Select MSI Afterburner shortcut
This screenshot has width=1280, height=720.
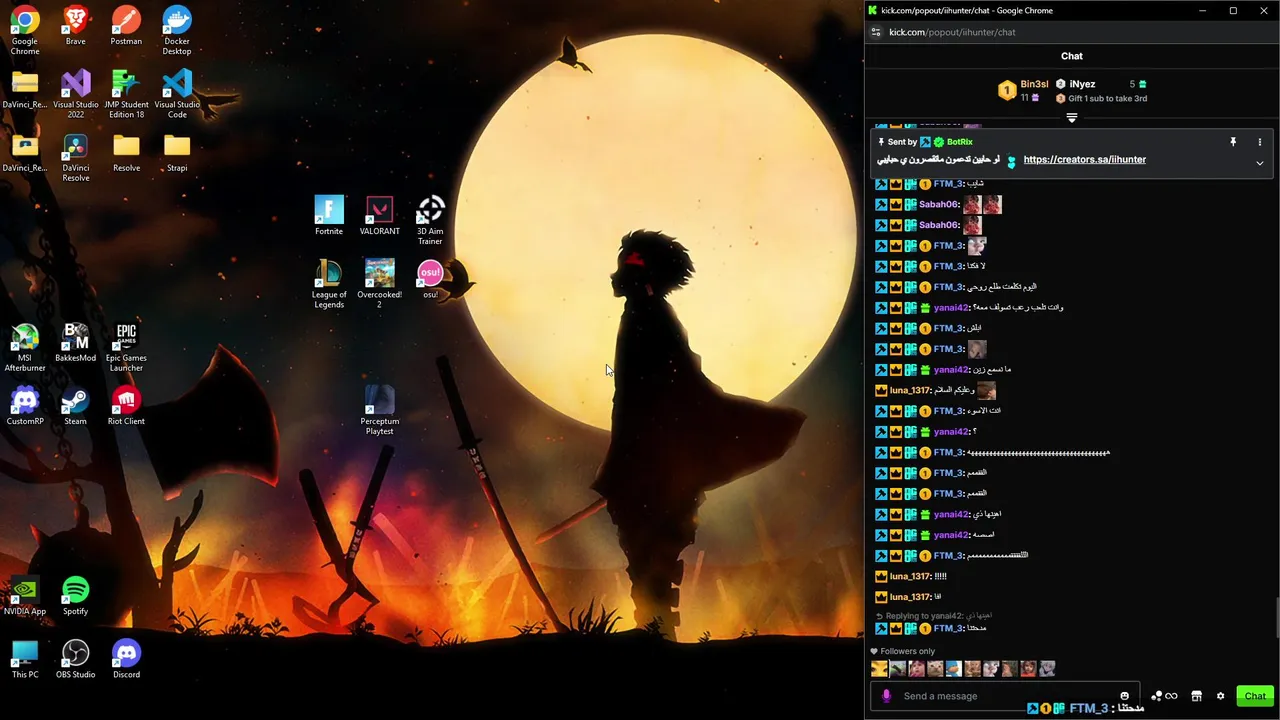coord(25,348)
